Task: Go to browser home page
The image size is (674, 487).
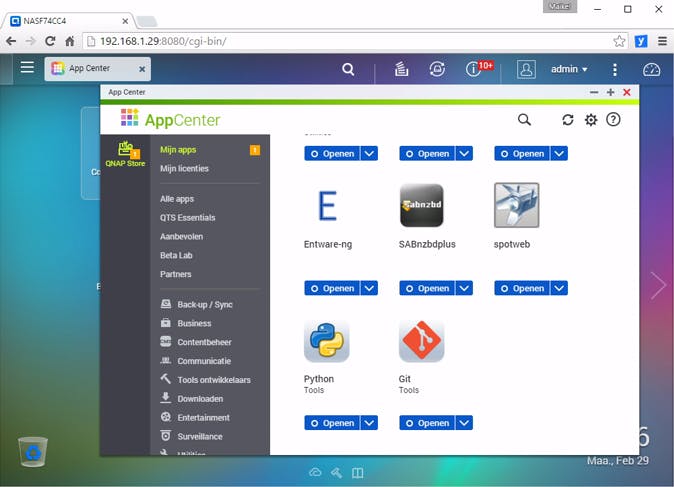Action: [x=70, y=41]
